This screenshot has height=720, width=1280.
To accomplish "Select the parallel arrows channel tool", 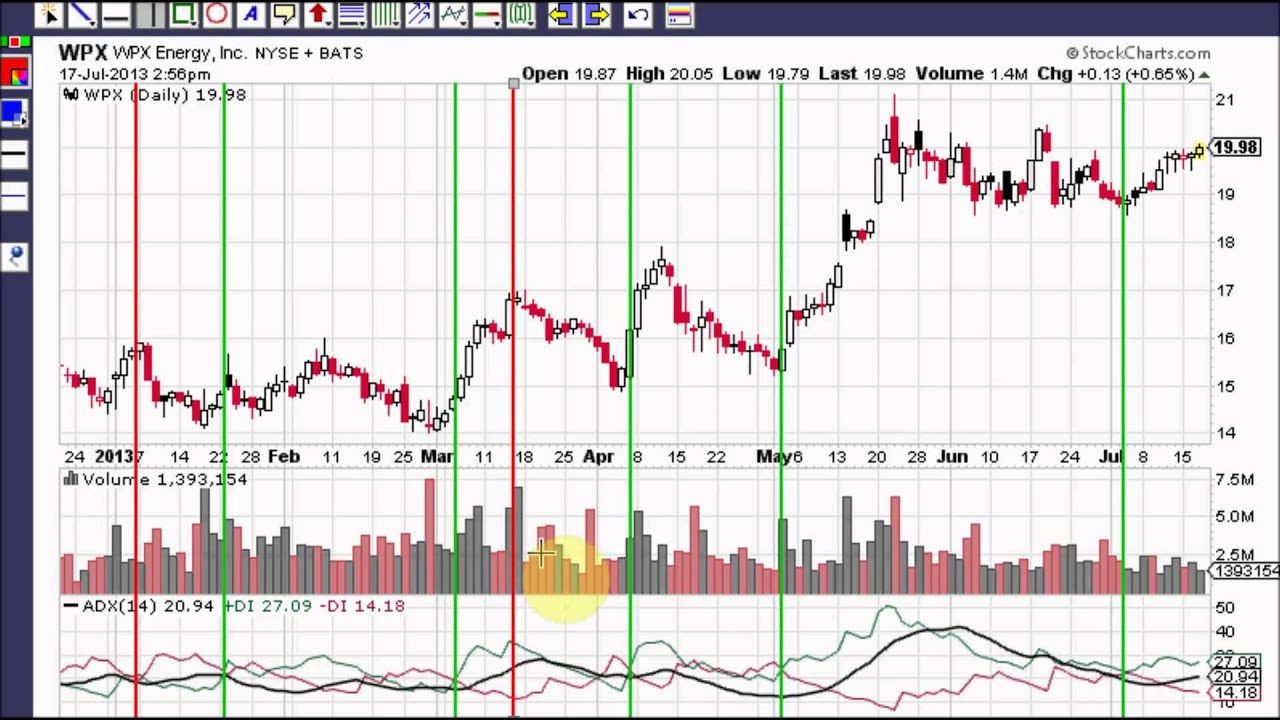I will (420, 14).
